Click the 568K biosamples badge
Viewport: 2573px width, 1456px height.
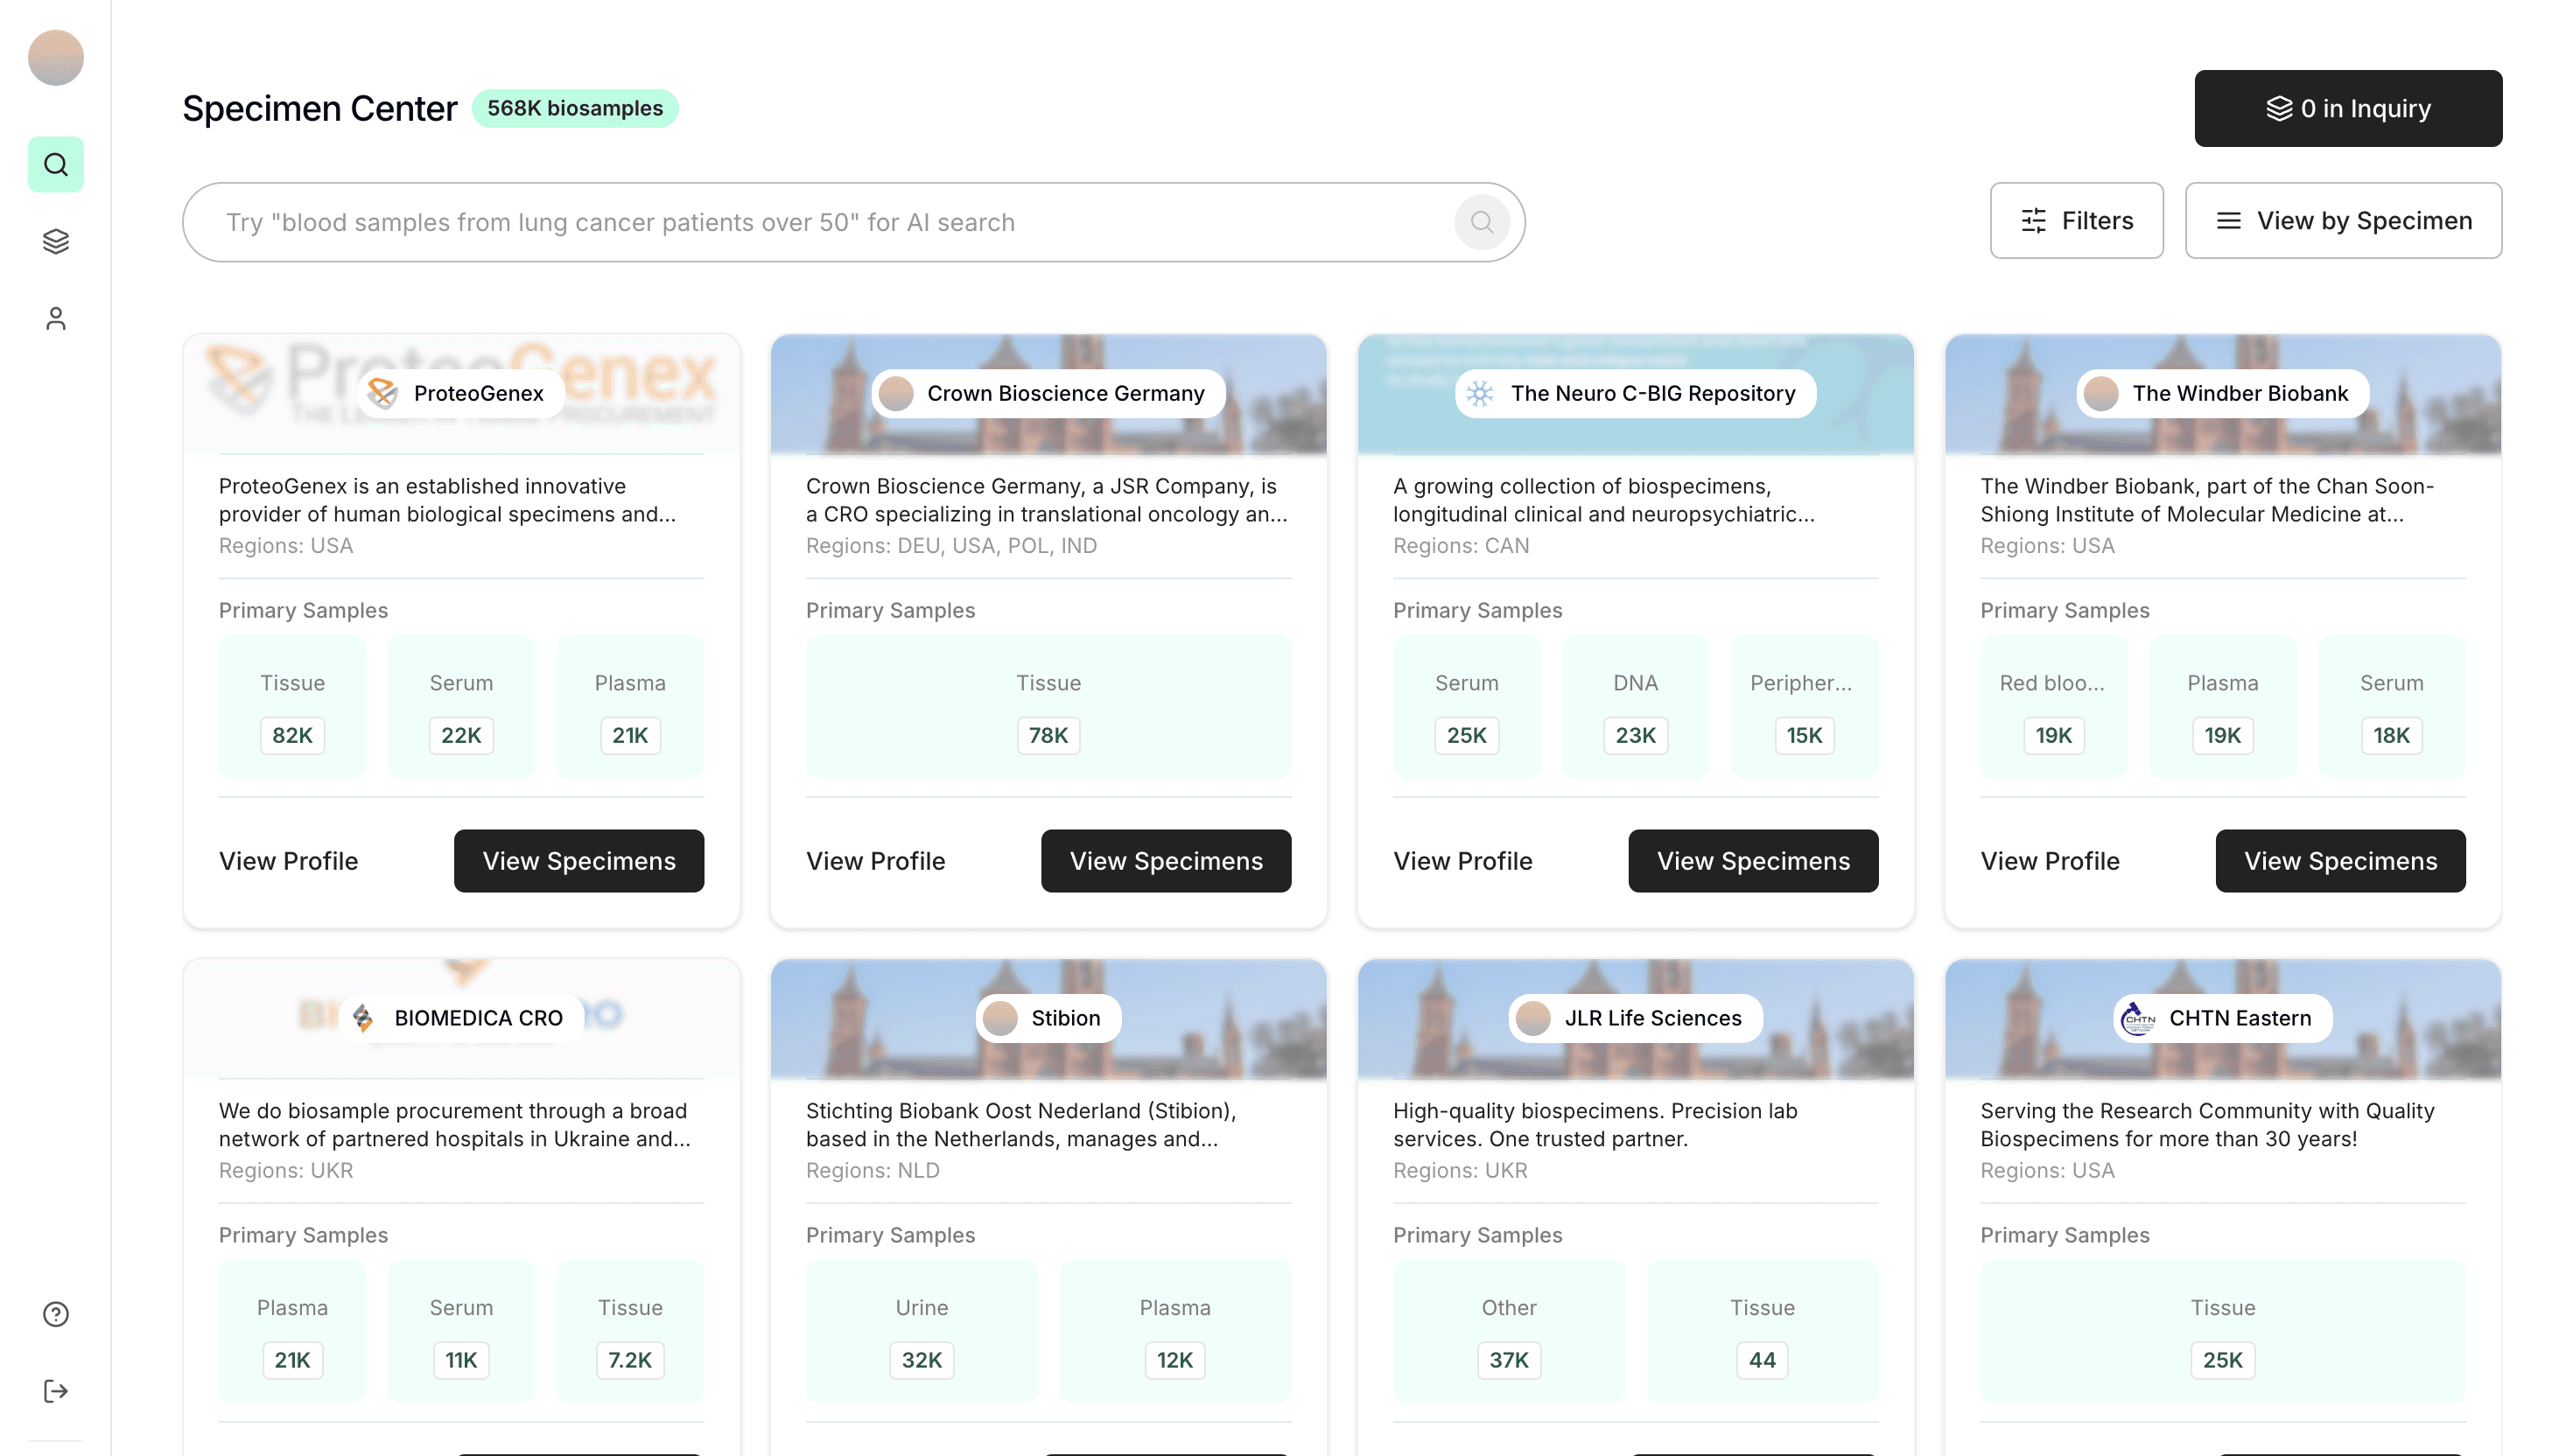[575, 108]
